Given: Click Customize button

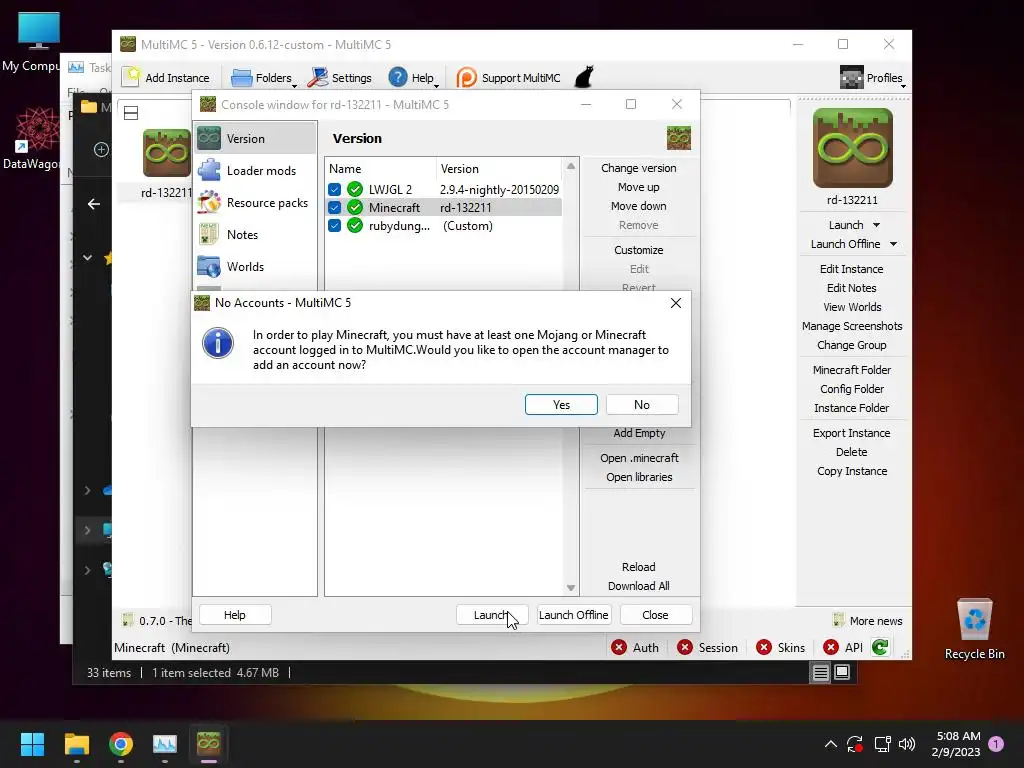Looking at the screenshot, I should tap(639, 250).
